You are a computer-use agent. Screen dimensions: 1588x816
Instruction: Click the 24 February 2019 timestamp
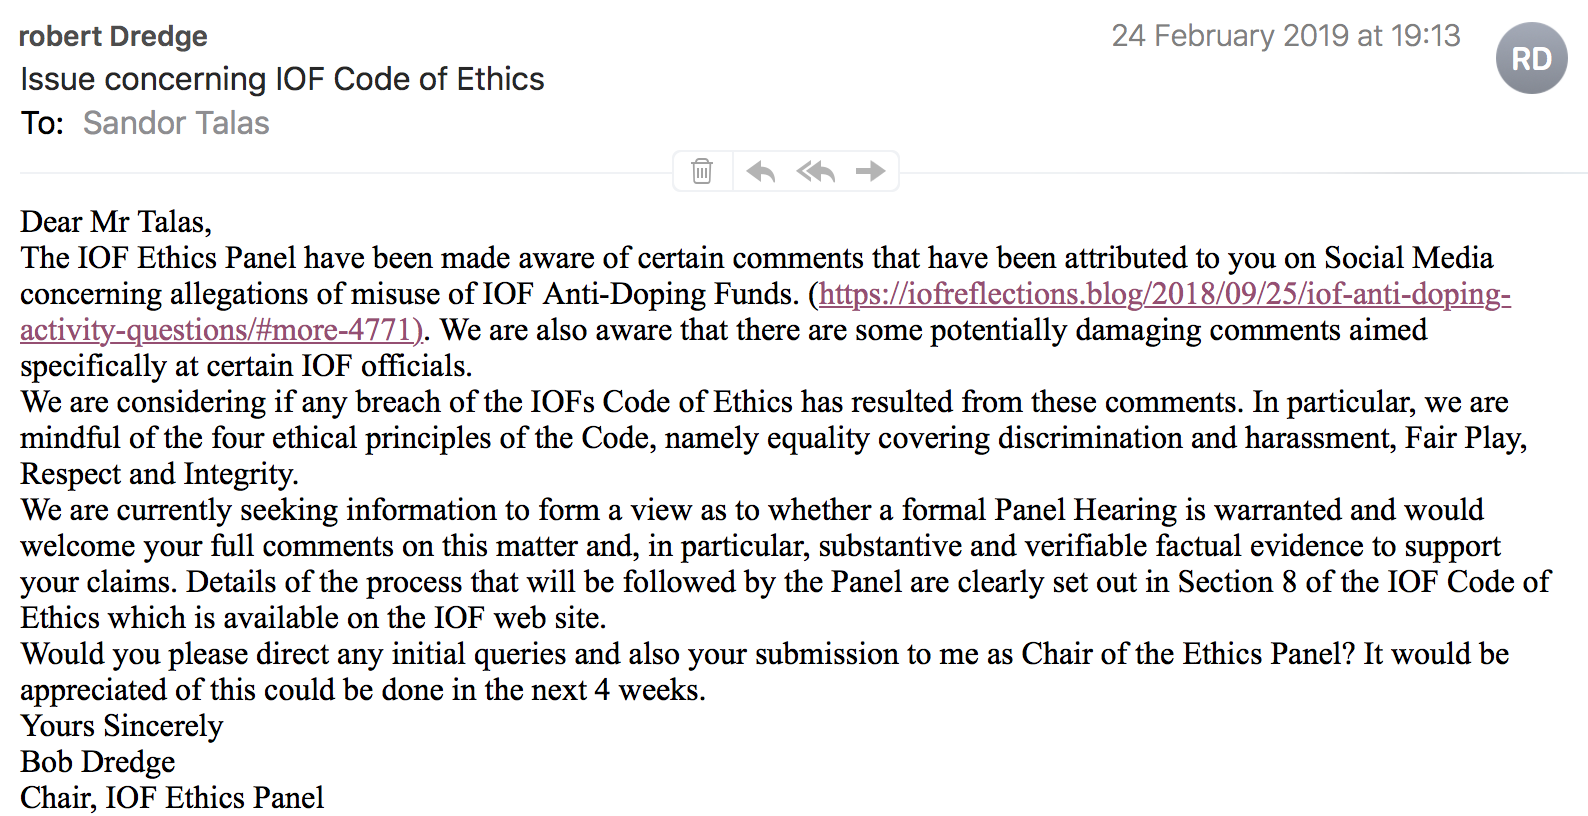[x=1285, y=36]
